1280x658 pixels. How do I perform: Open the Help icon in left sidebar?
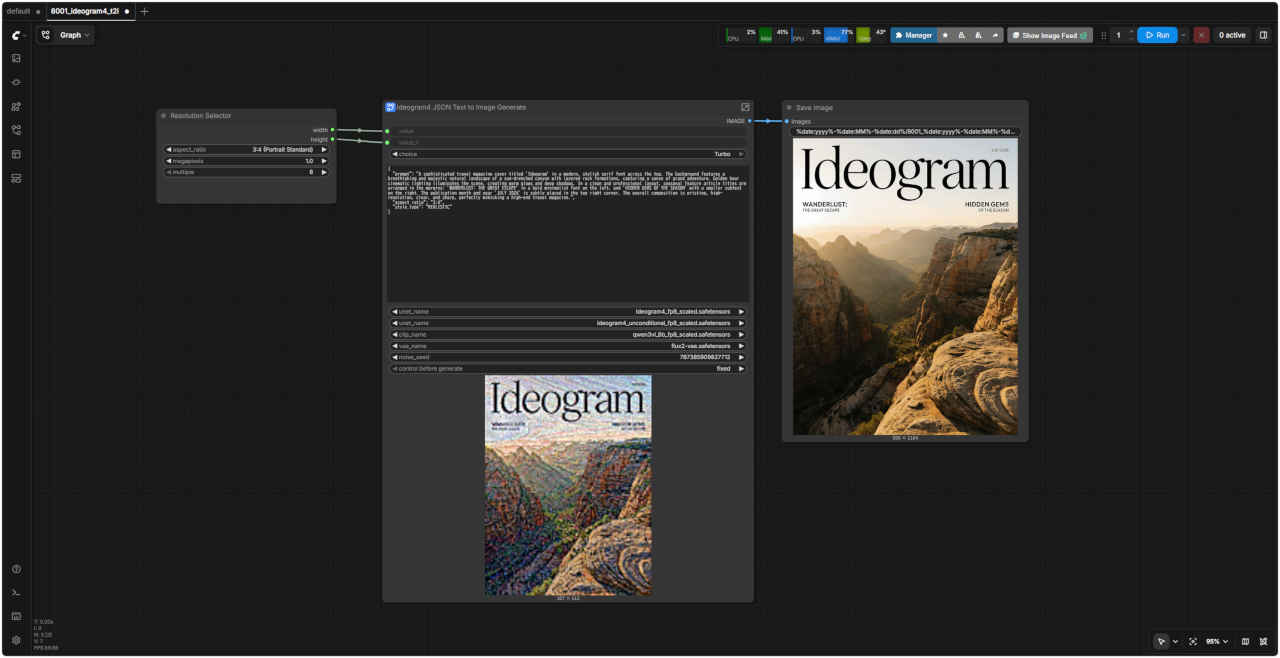pyautogui.click(x=16, y=569)
